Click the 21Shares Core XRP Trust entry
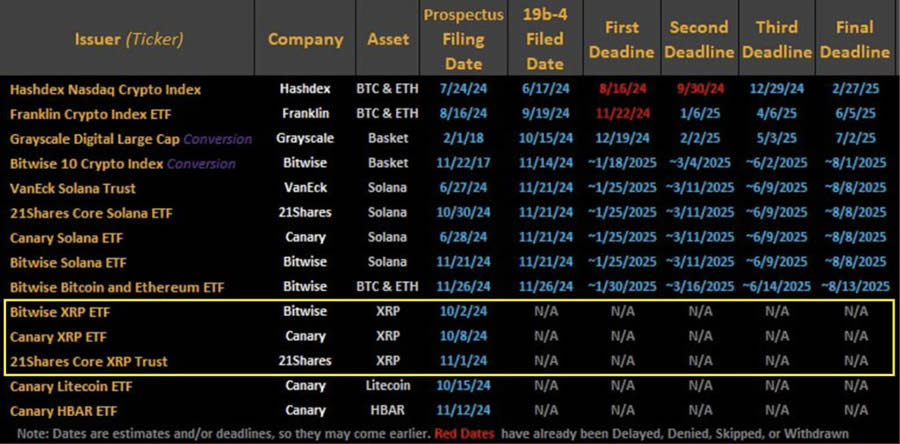Viewport: 900px width, 444px height. (88, 361)
